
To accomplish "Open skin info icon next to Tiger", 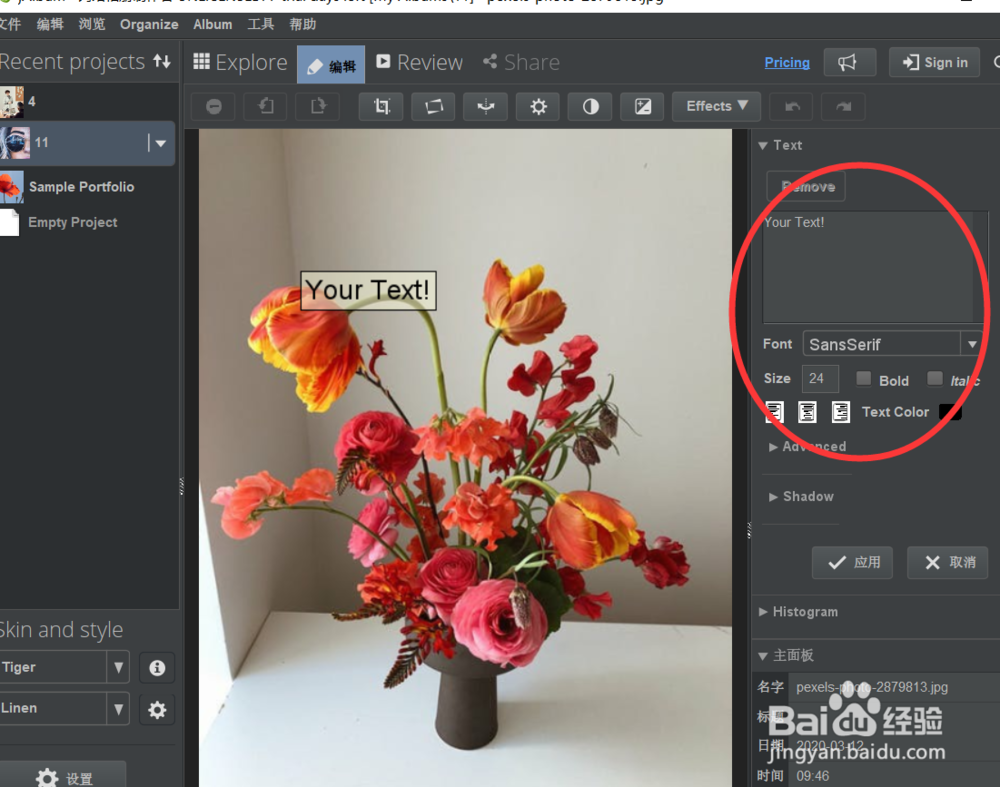I will click(157, 668).
